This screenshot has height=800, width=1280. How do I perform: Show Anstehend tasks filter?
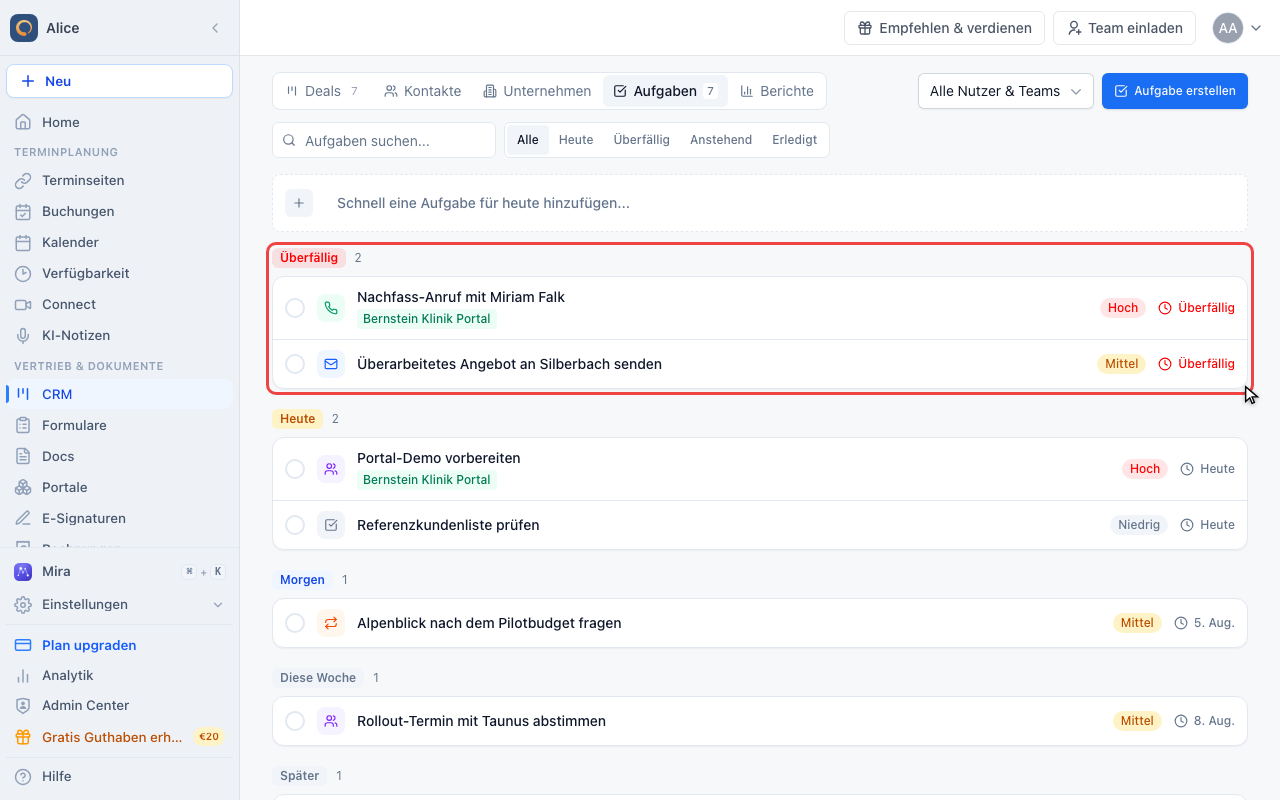click(721, 140)
